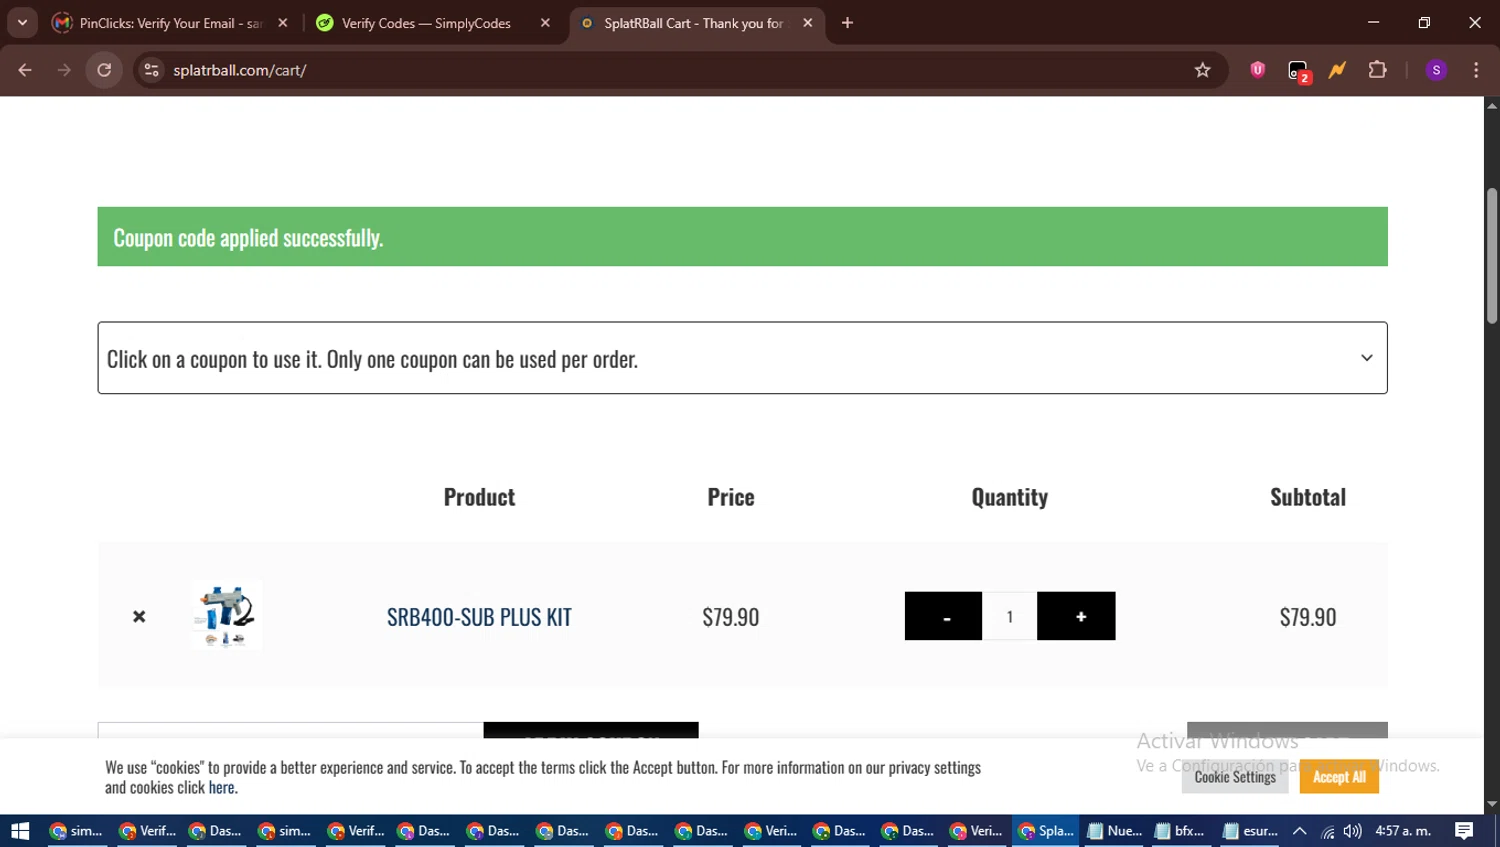Open the network Wi-Fi tray icon
The height and width of the screenshot is (847, 1500).
pos(1328,831)
